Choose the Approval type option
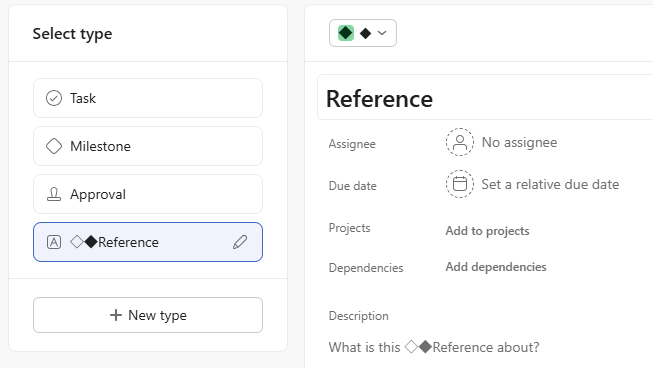 (148, 194)
